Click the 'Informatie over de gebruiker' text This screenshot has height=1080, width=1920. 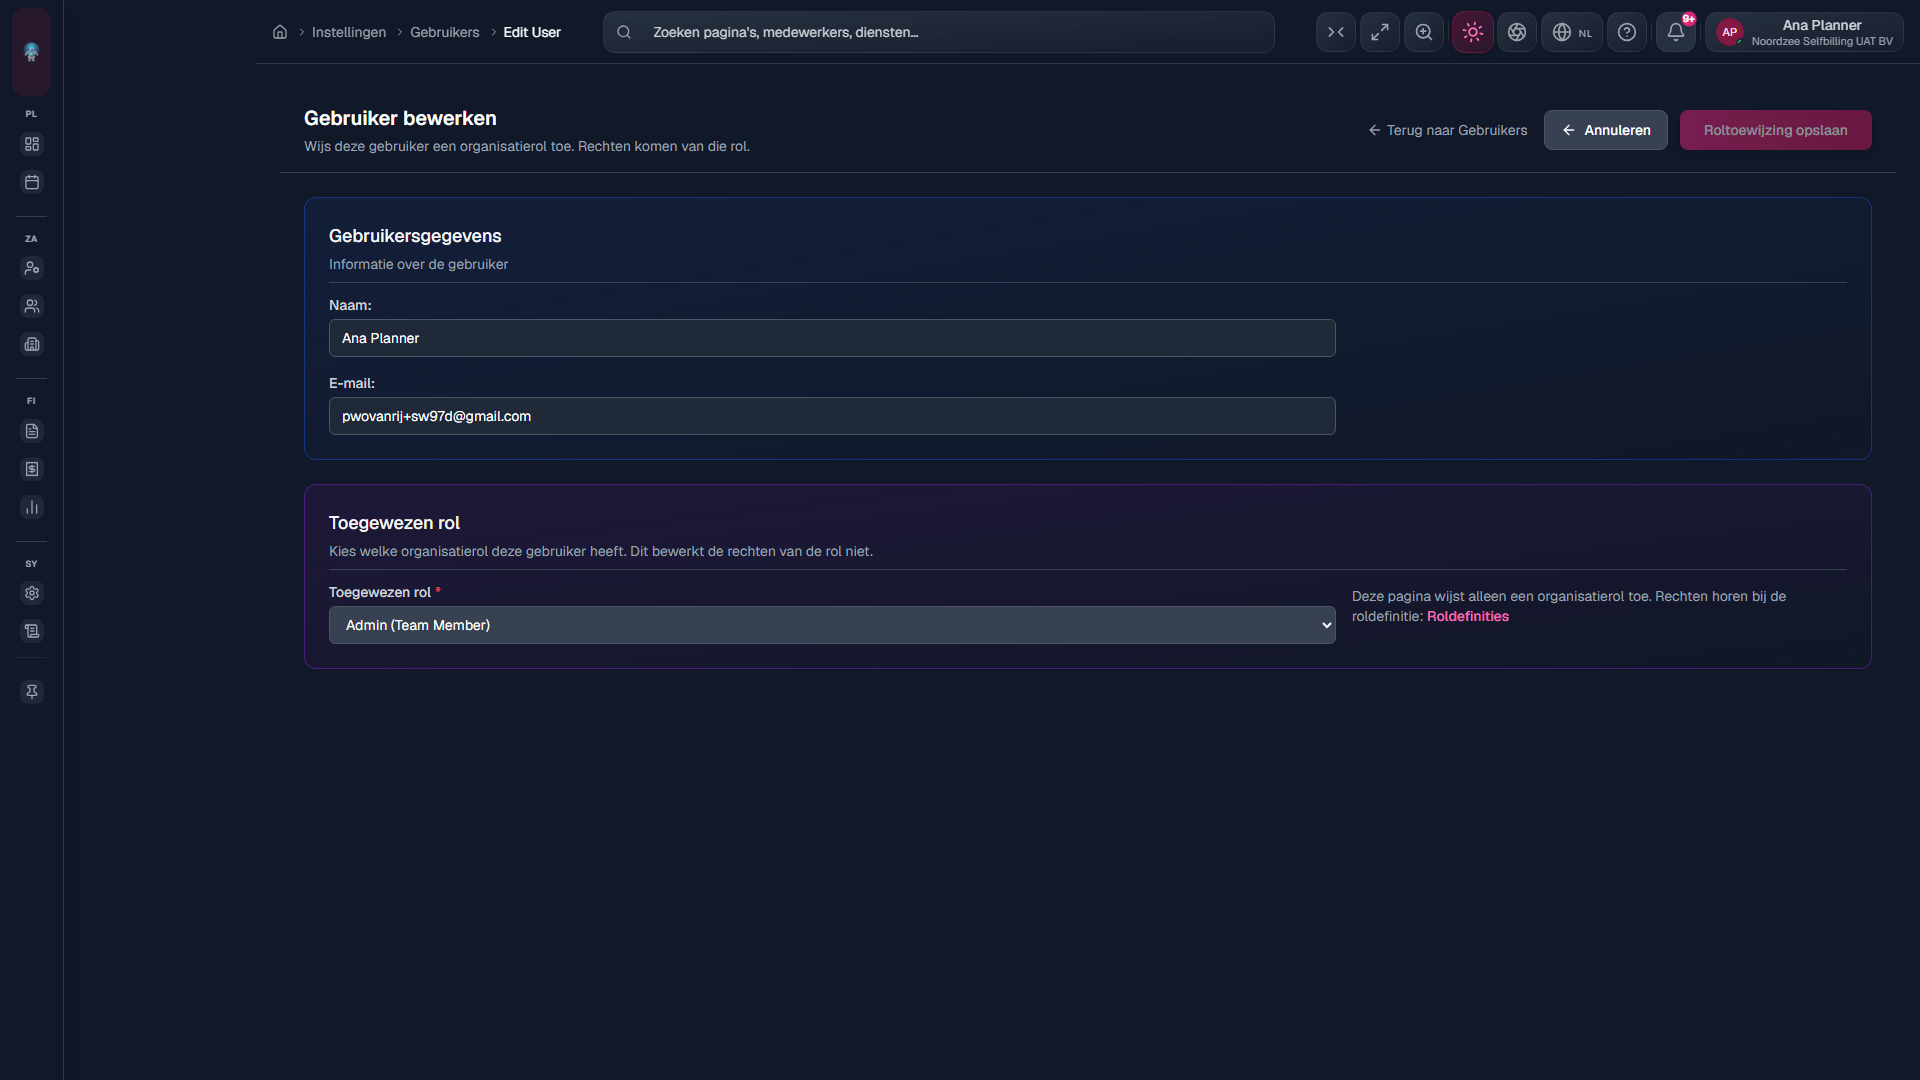pos(418,264)
